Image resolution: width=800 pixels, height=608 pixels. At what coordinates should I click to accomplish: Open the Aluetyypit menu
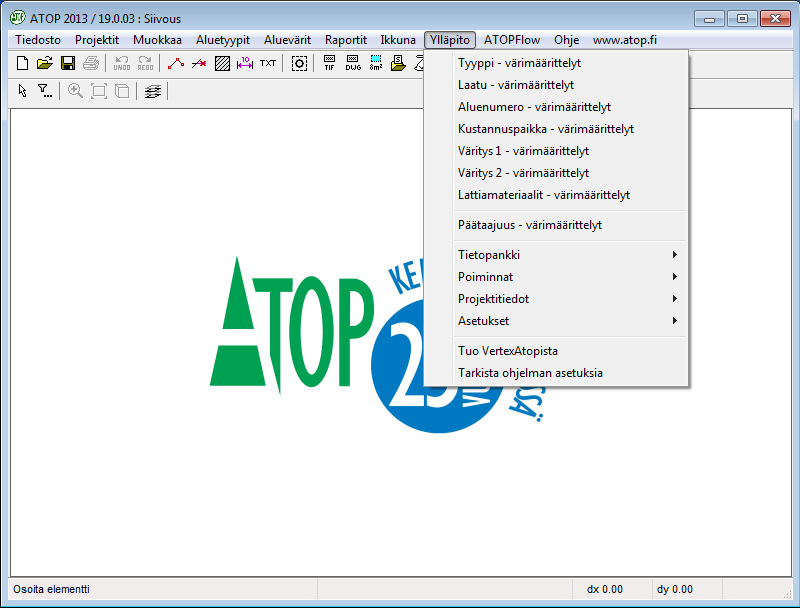click(x=223, y=40)
